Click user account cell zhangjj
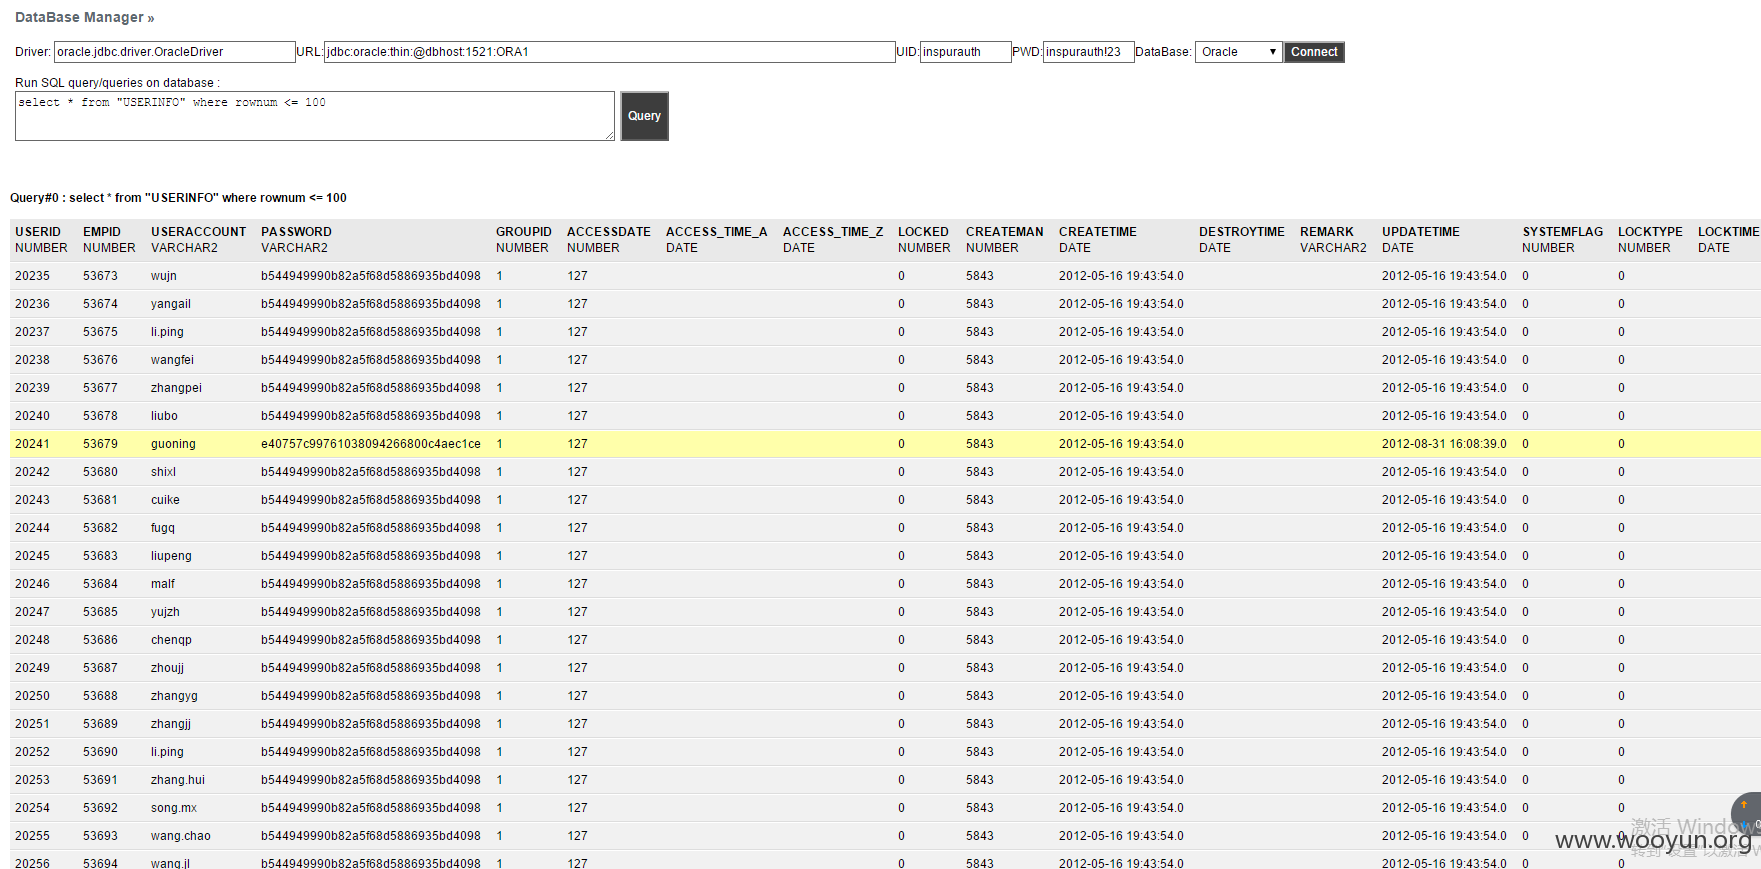This screenshot has height=869, width=1761. 171,724
